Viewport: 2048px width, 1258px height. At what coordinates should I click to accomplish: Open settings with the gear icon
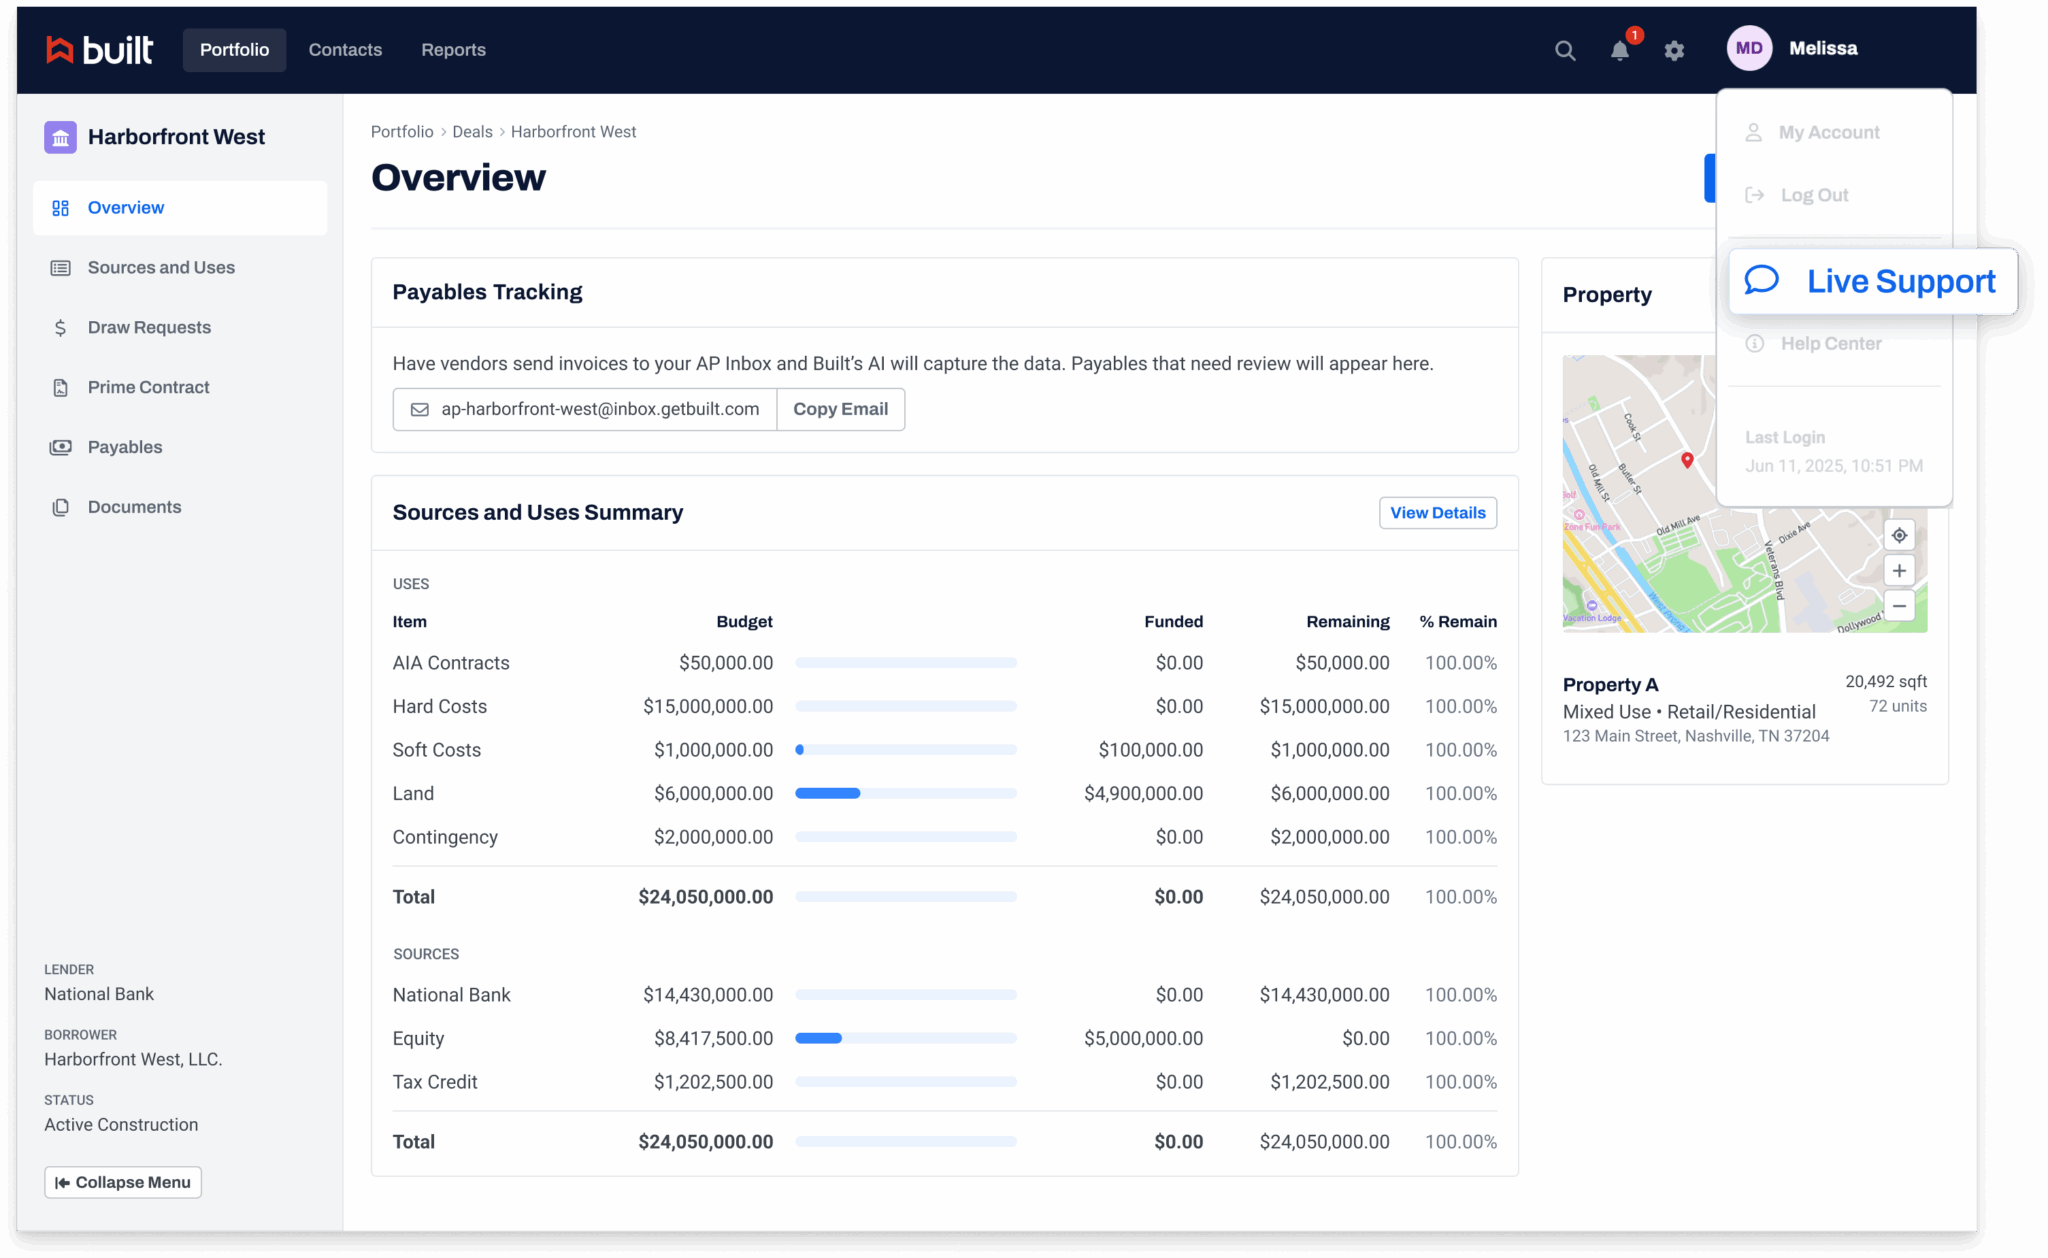pyautogui.click(x=1675, y=50)
